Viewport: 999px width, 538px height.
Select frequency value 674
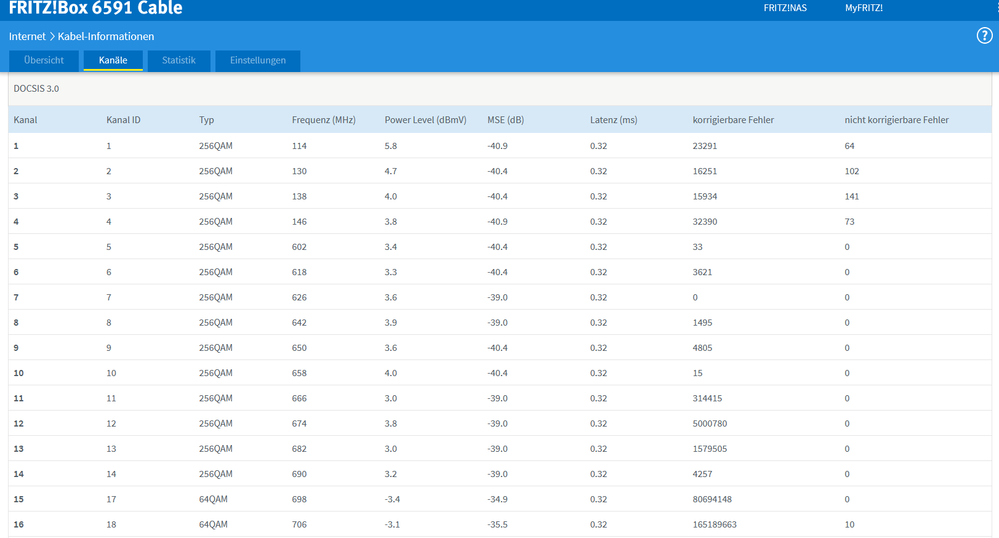pyautogui.click(x=299, y=424)
